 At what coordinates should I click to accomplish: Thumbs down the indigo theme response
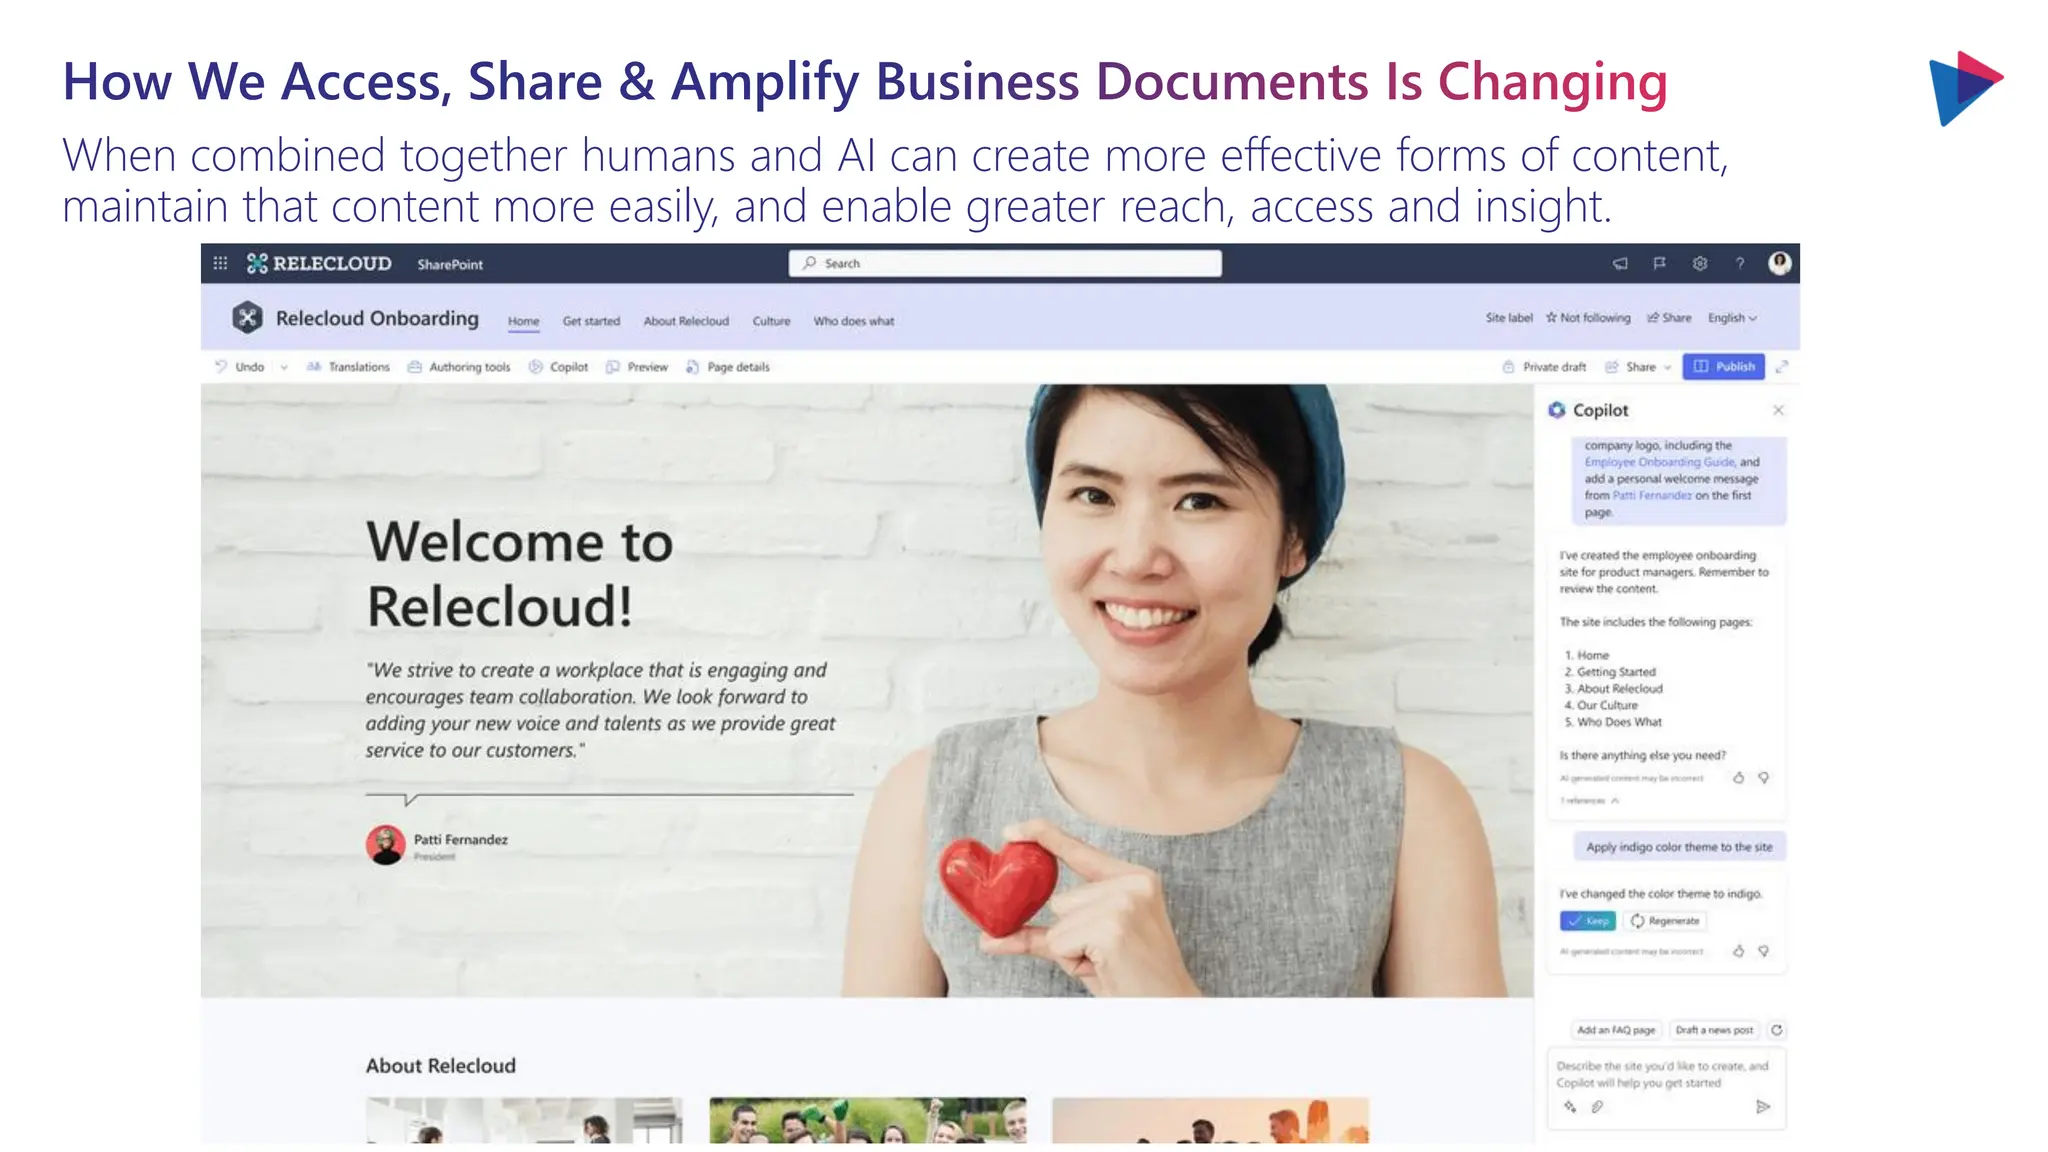[1764, 951]
